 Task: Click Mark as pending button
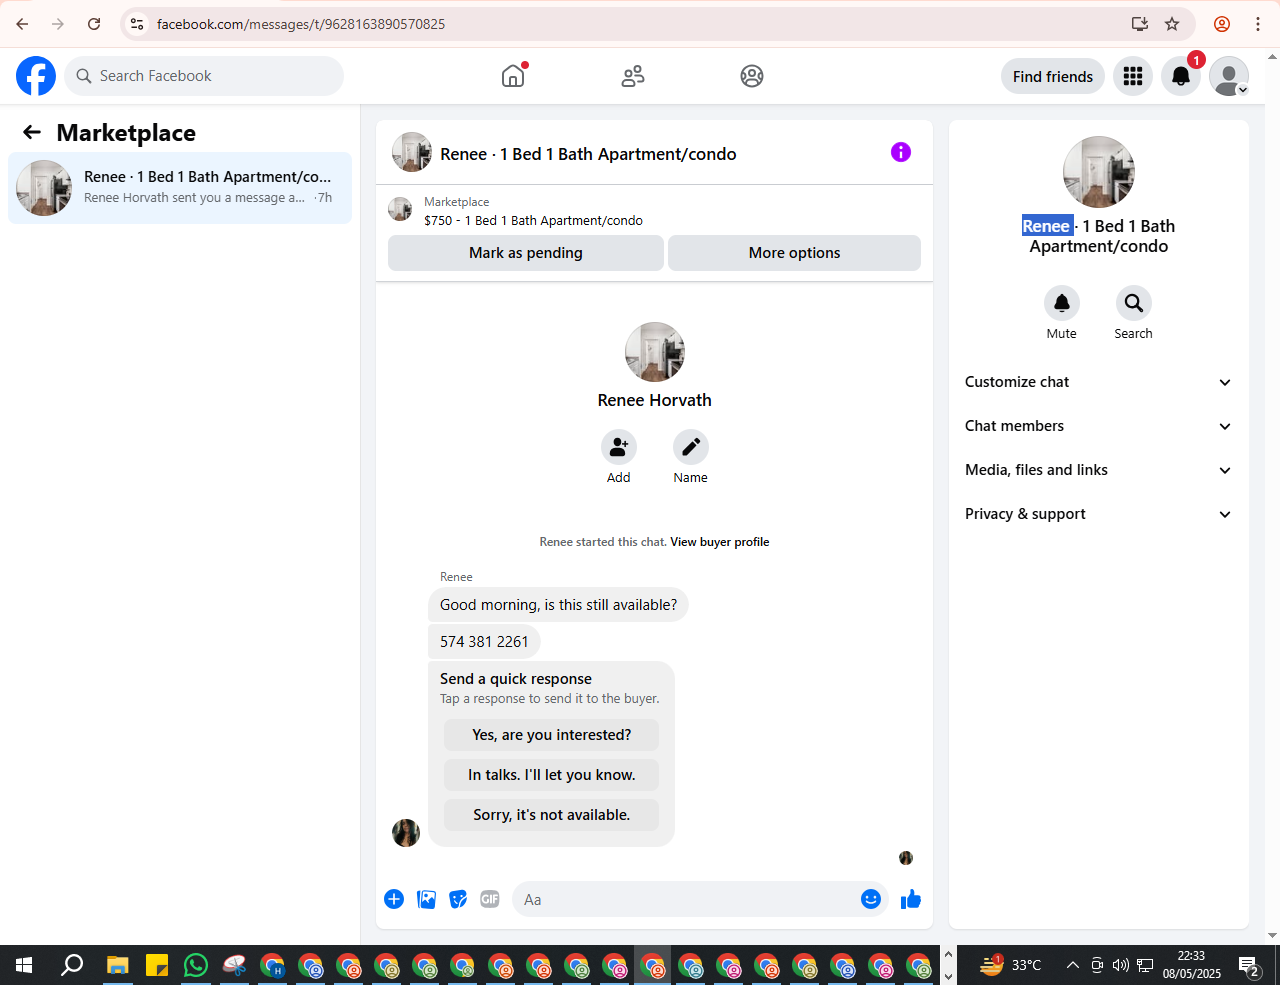point(526,253)
